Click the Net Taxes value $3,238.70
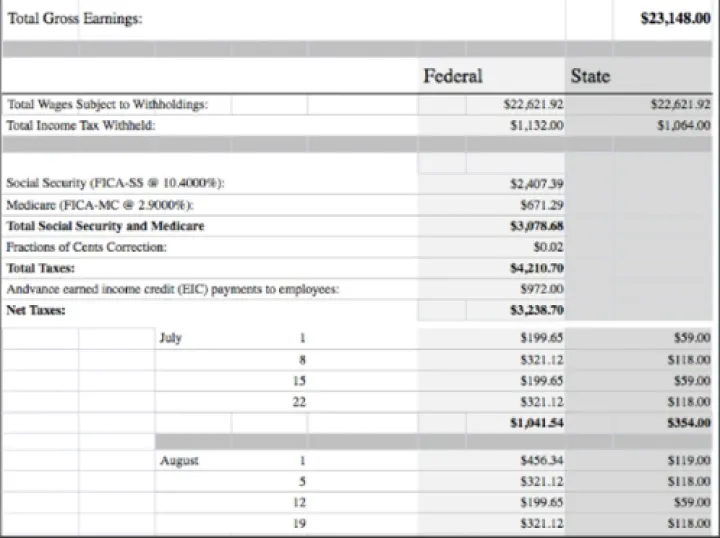The height and width of the screenshot is (538, 720). (x=537, y=310)
